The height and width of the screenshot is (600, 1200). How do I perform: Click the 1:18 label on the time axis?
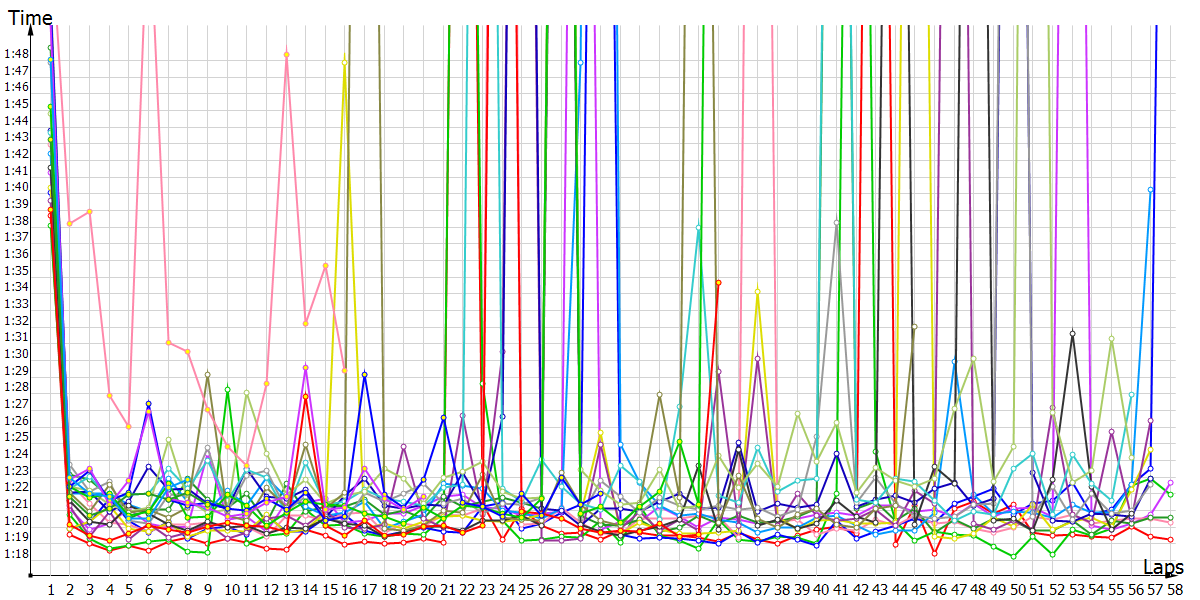pos(14,554)
